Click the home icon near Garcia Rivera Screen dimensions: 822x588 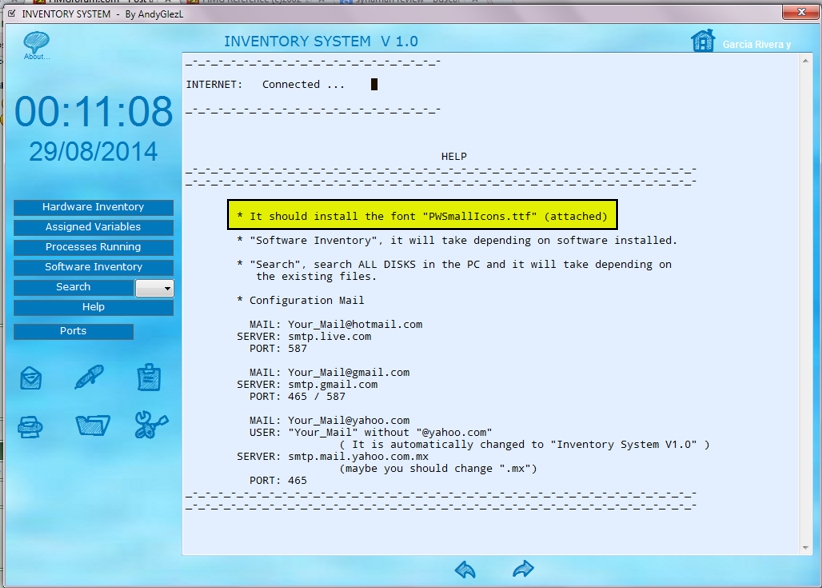[x=704, y=41]
